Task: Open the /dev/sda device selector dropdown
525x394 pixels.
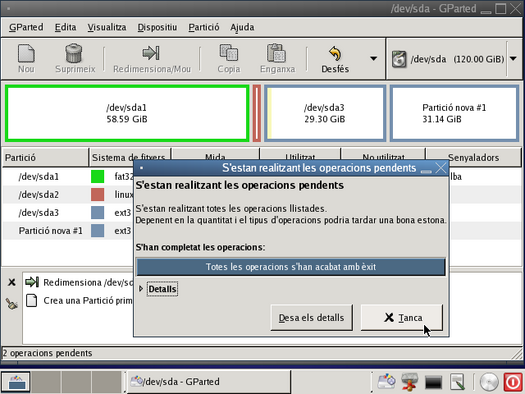Action: [513, 59]
